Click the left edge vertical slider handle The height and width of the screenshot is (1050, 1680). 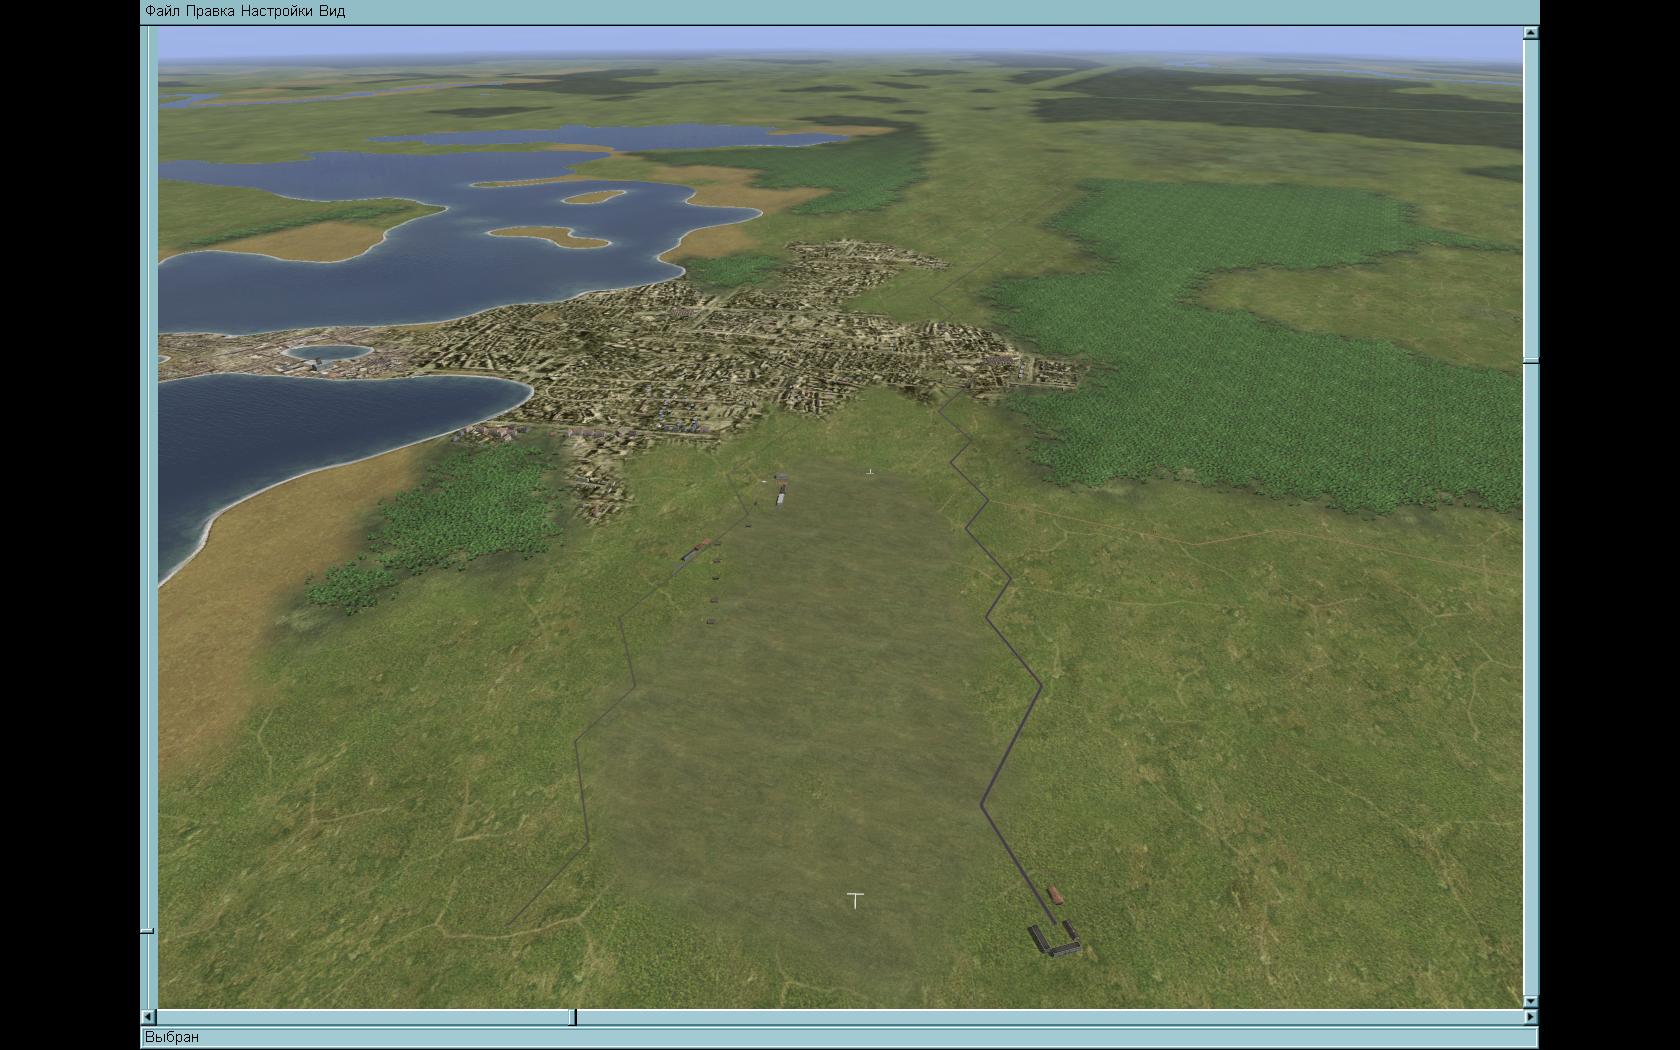pos(147,931)
